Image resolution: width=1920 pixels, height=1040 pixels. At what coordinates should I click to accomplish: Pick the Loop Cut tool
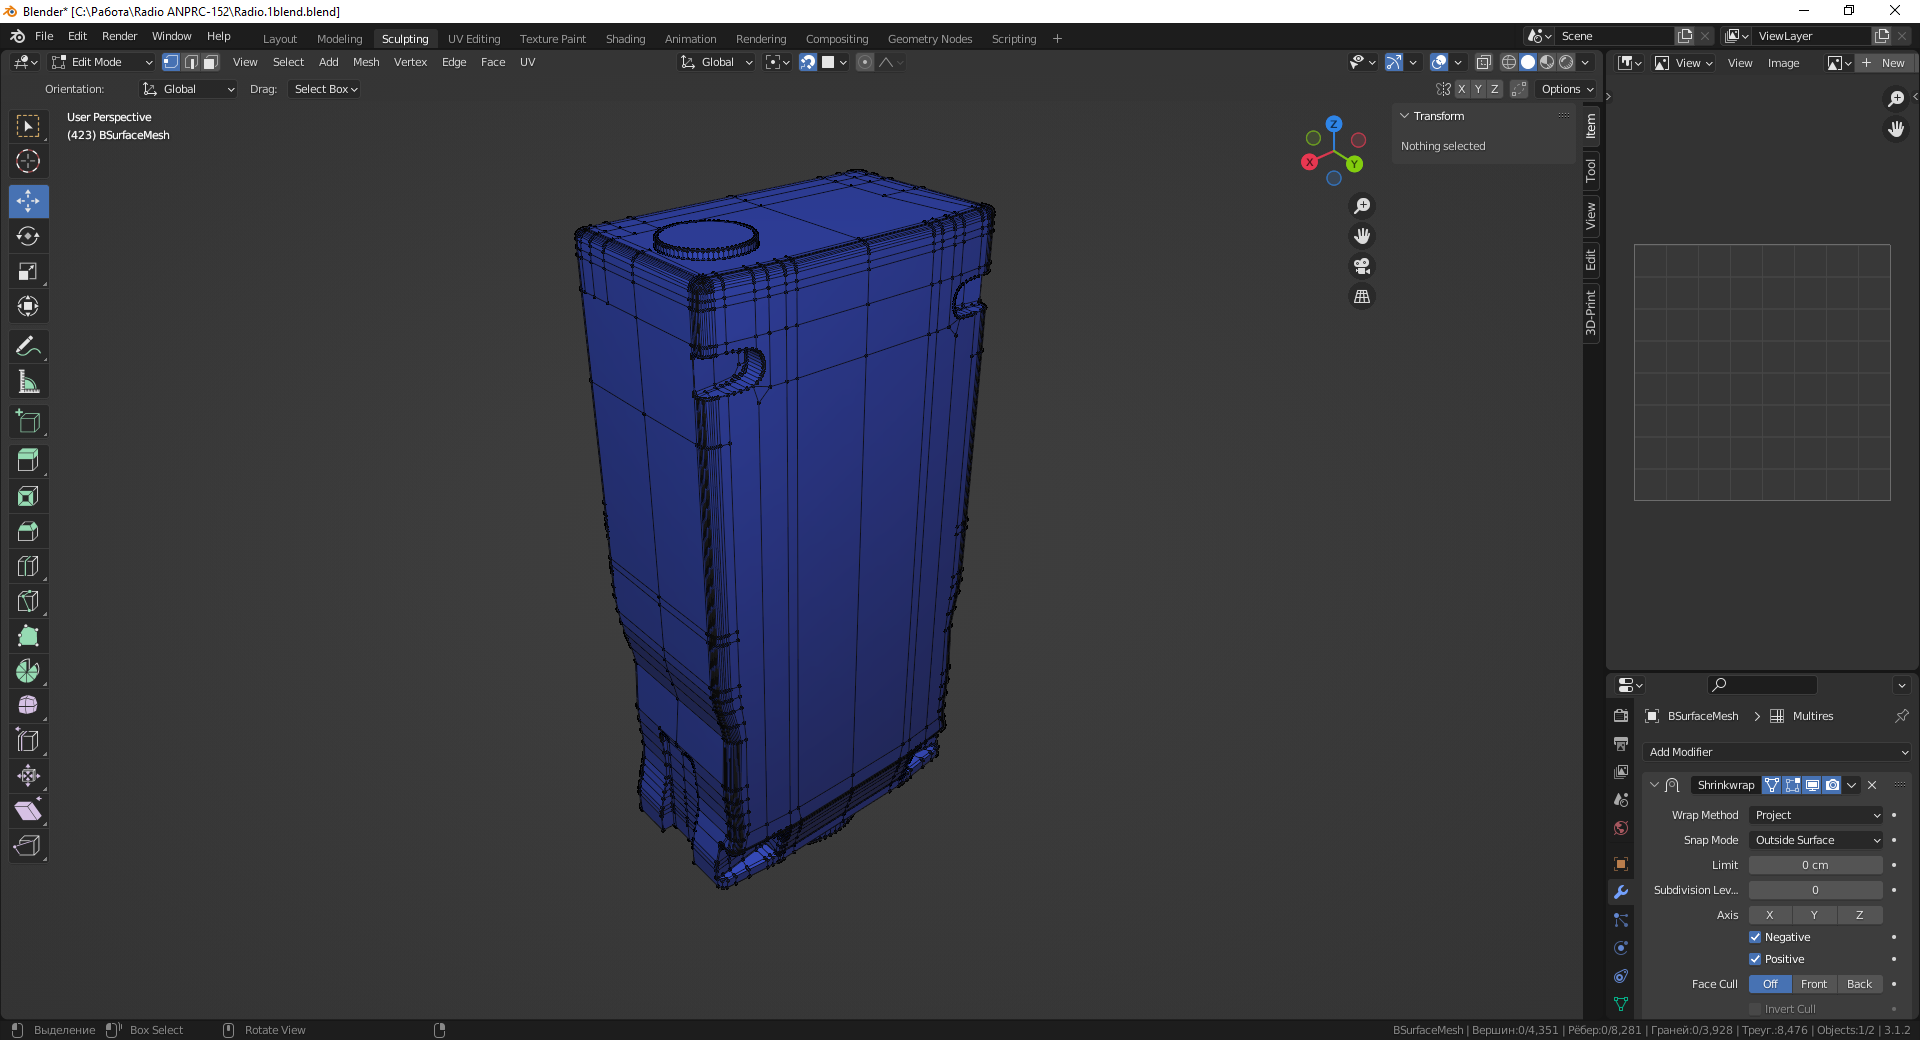click(28, 566)
